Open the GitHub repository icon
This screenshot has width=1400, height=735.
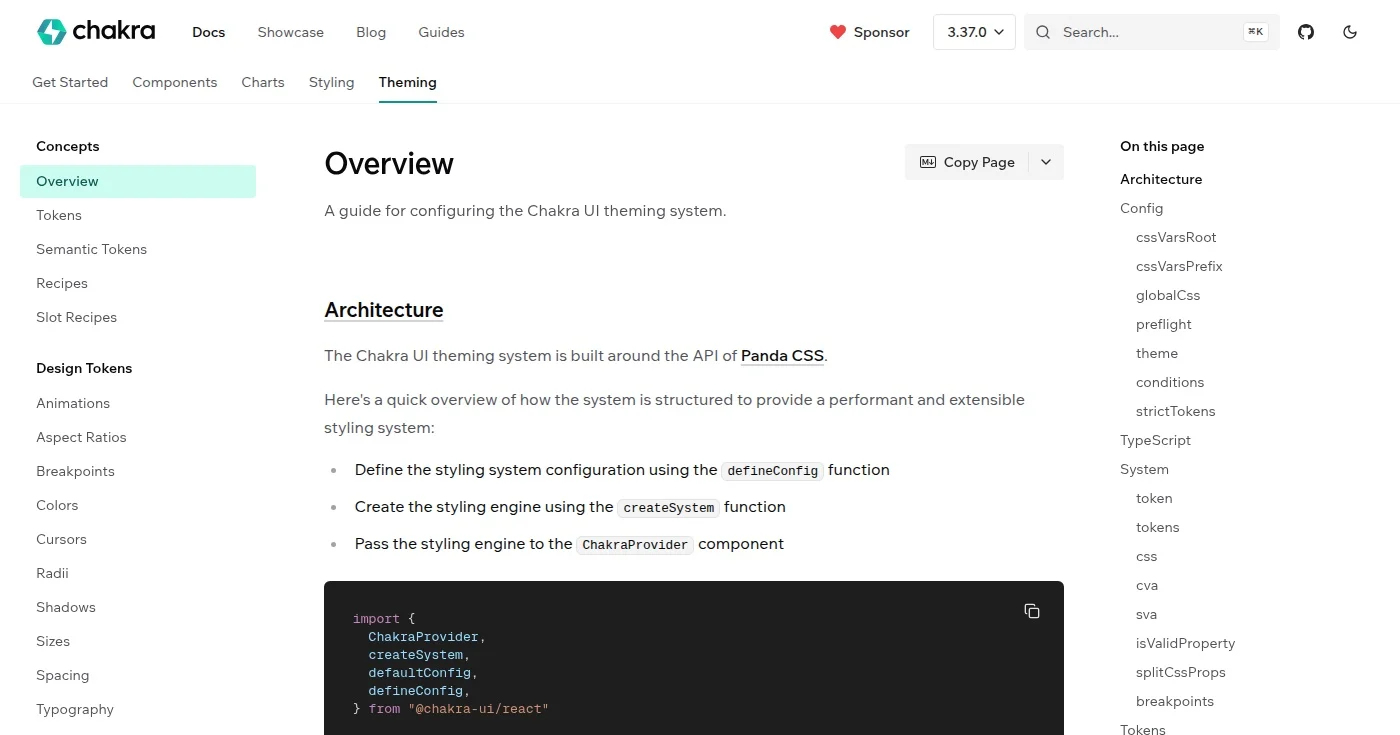pos(1306,32)
